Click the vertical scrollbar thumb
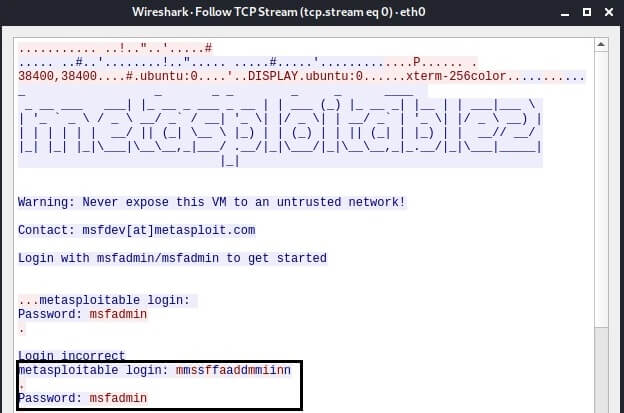This screenshot has height=413, width=624. (601, 189)
